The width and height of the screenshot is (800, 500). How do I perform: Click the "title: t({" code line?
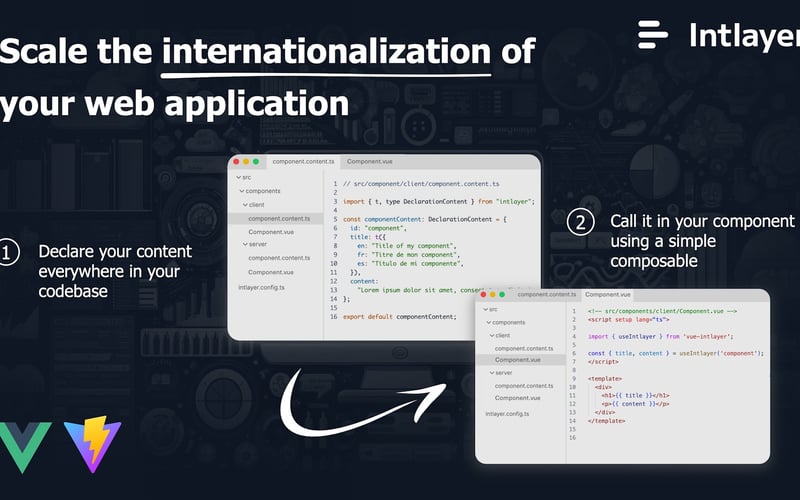pyautogui.click(x=368, y=237)
